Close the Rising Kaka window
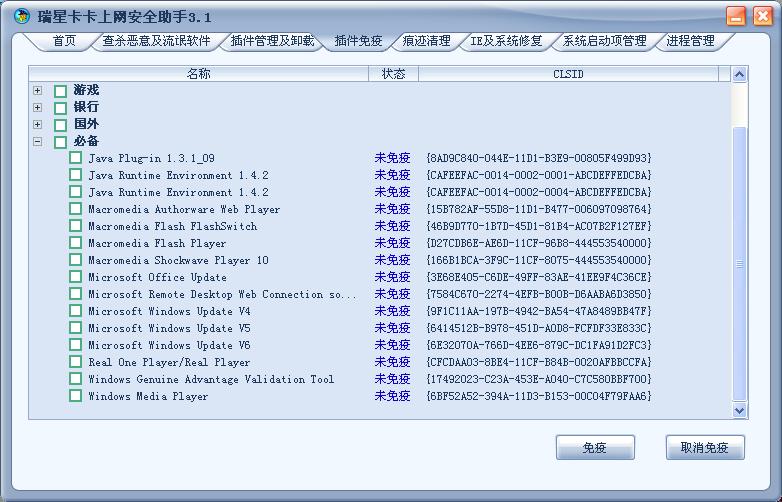 click(x=763, y=16)
